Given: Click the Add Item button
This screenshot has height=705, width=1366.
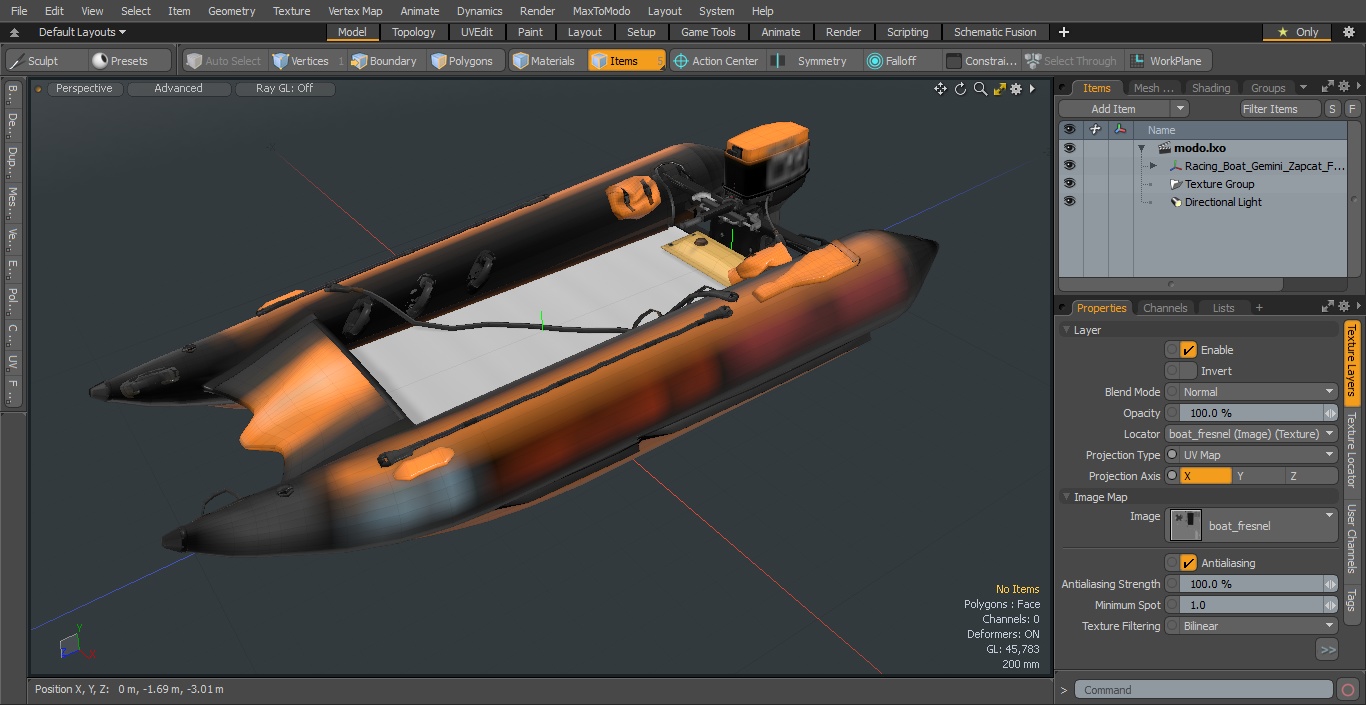Looking at the screenshot, I should (x=1114, y=109).
